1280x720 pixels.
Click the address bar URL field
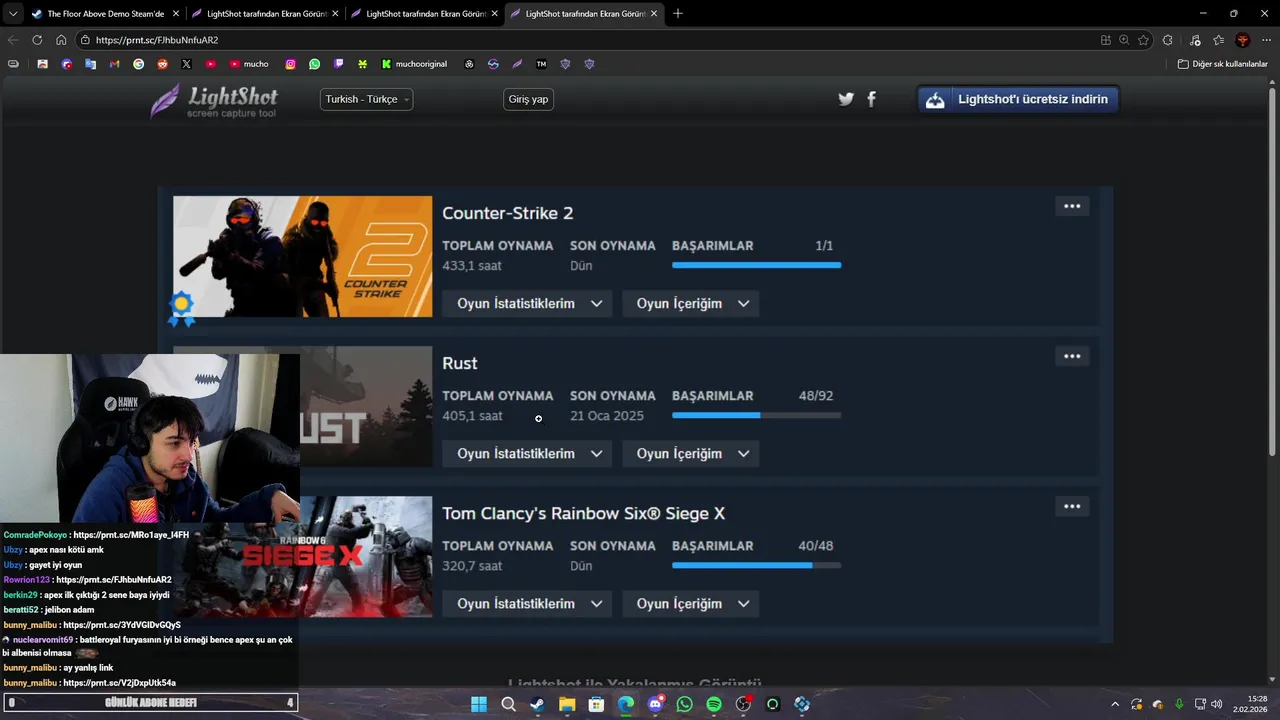click(590, 40)
